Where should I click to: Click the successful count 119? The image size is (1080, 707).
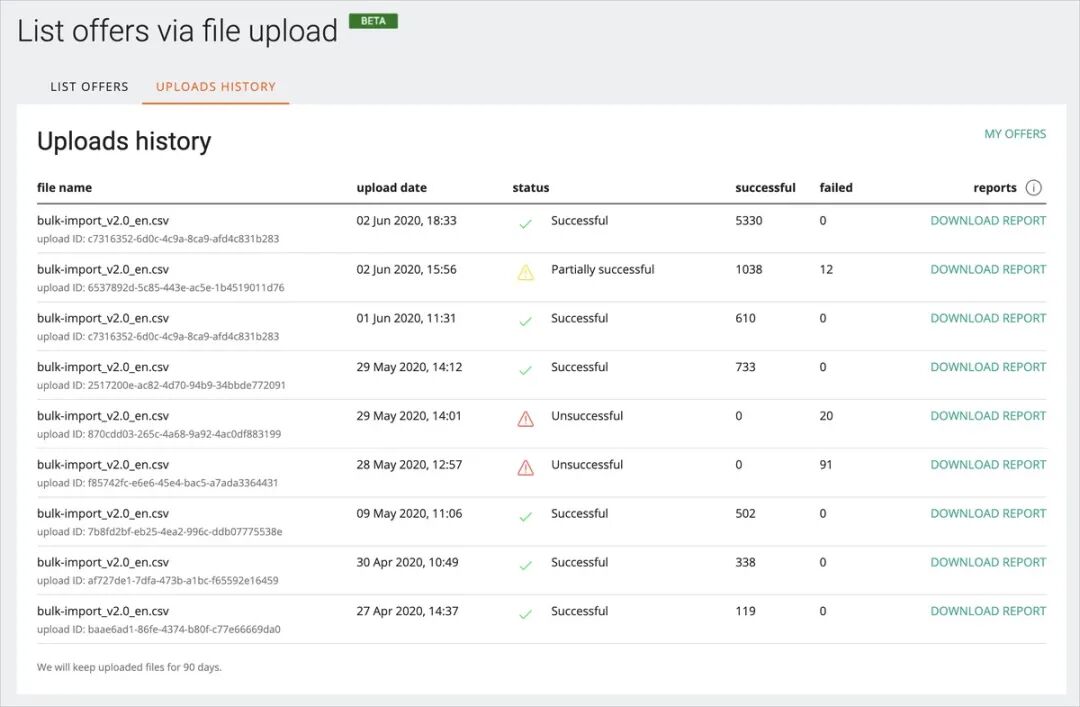point(745,611)
